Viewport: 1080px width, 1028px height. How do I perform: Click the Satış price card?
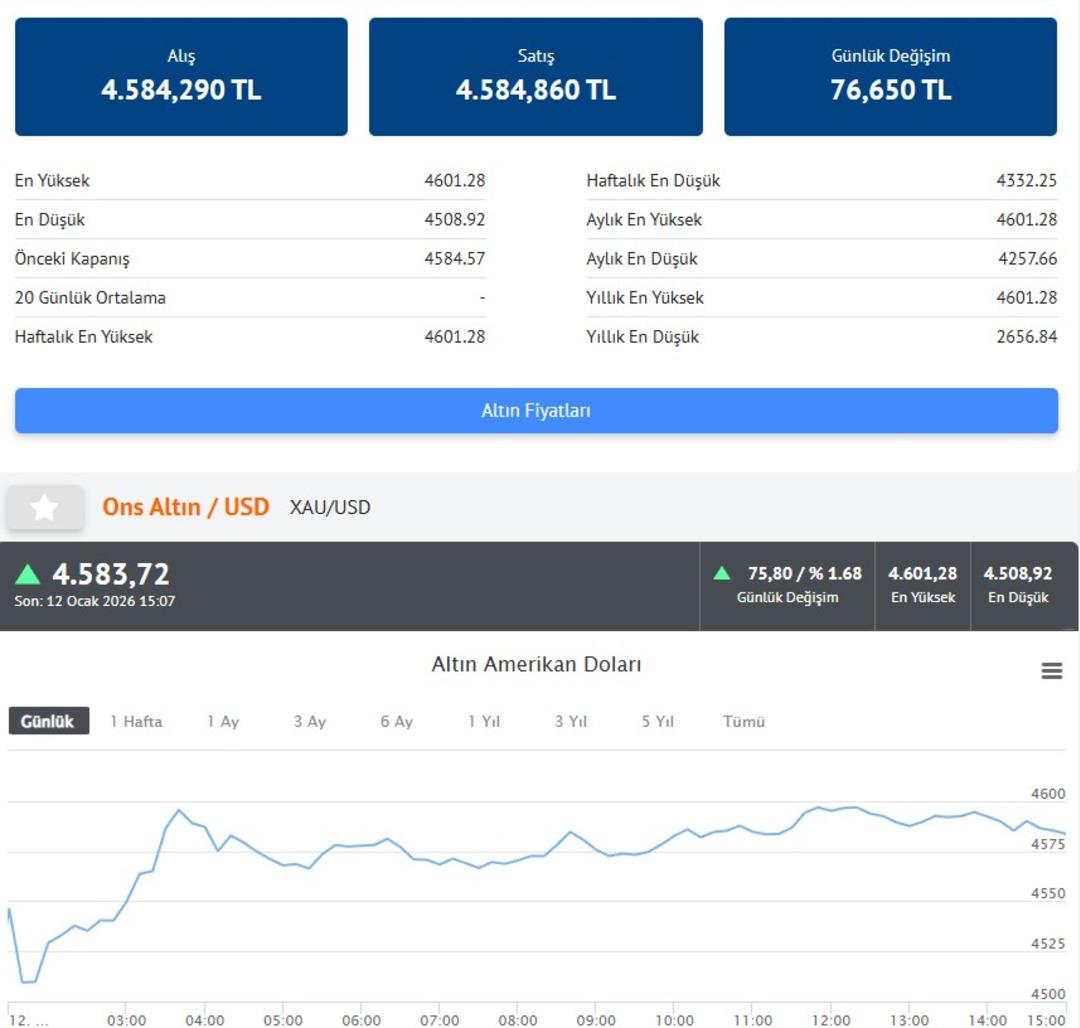(x=536, y=77)
